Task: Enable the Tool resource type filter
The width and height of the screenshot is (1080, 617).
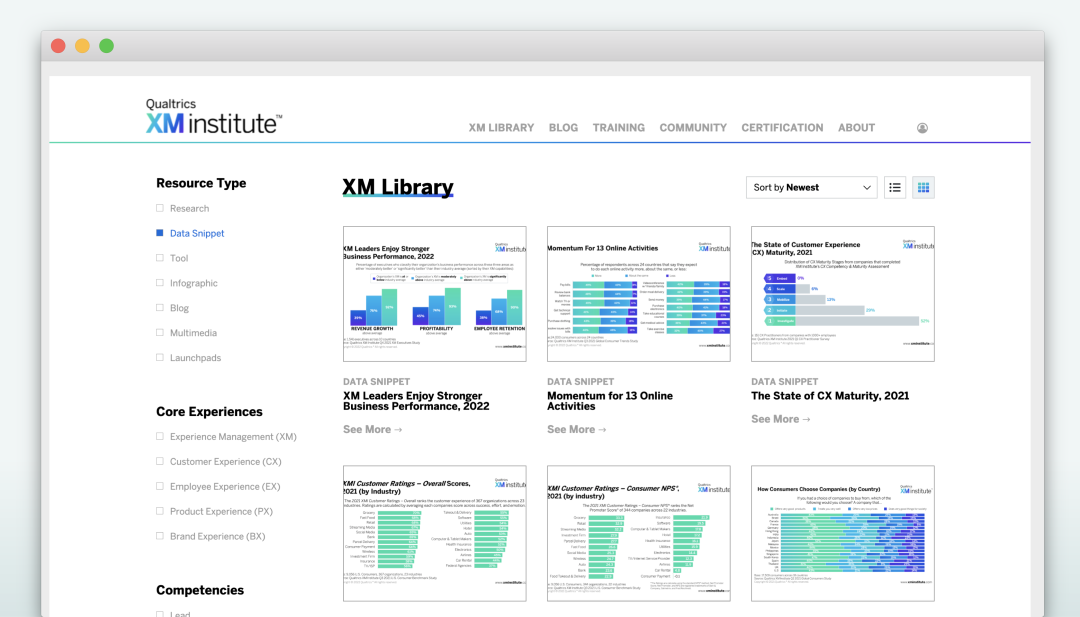Action: click(160, 258)
